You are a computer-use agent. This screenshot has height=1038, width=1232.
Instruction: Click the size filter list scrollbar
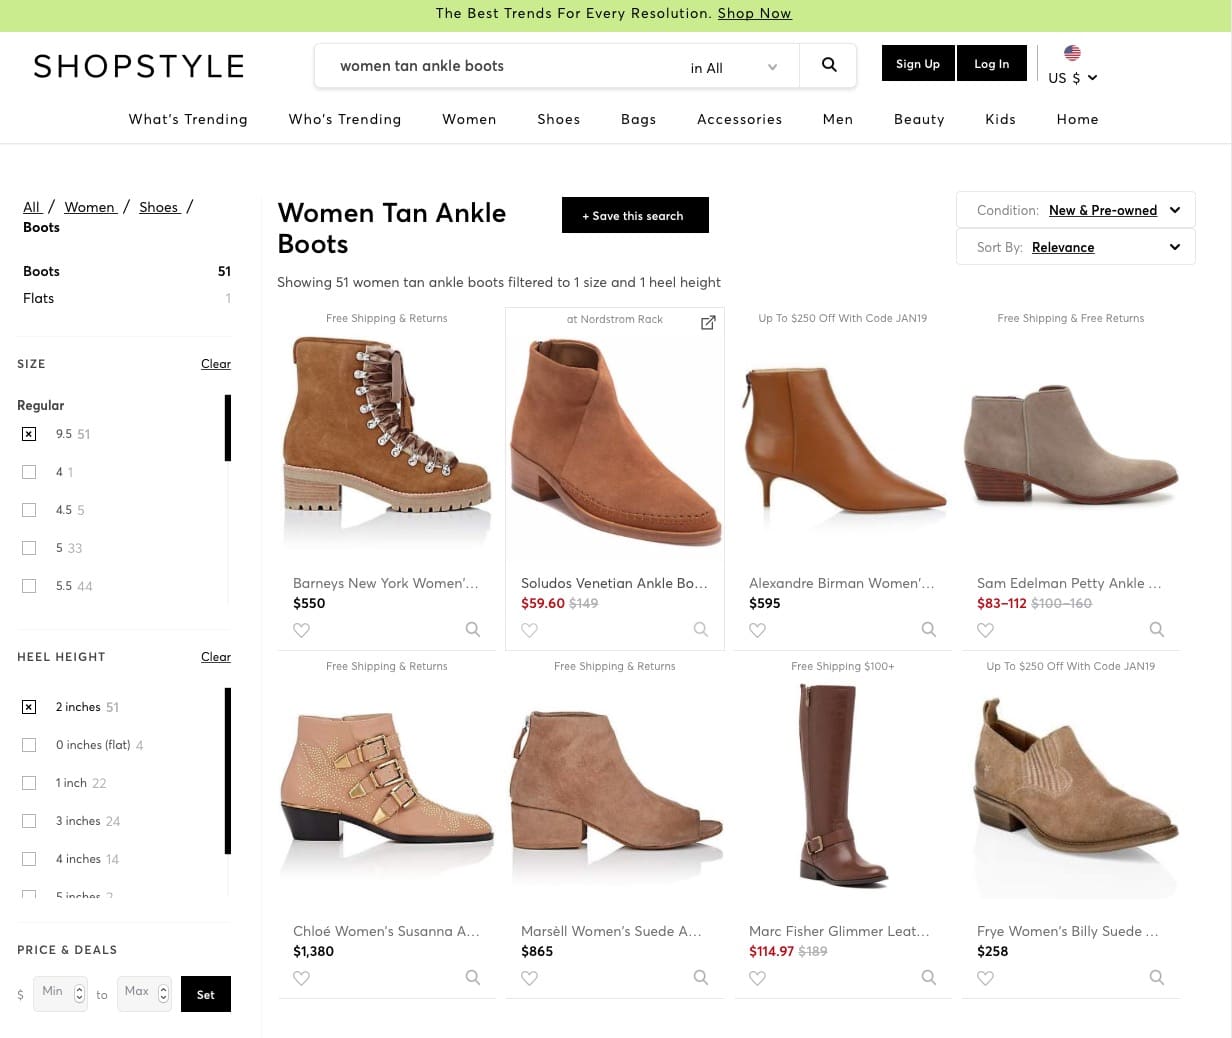pos(228,428)
